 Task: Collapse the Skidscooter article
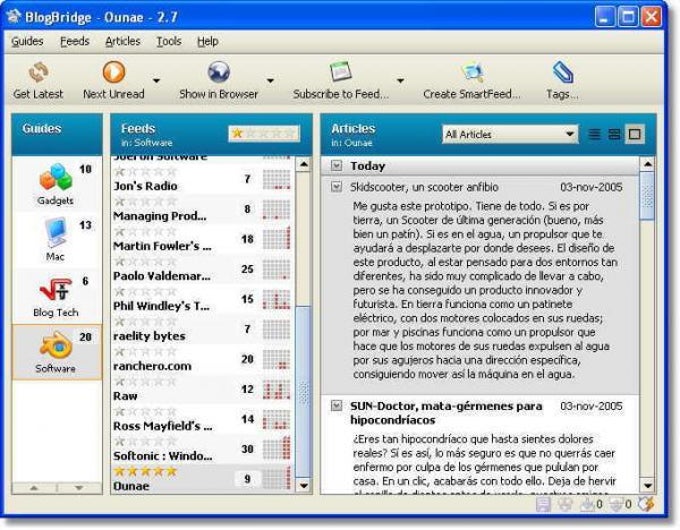click(x=337, y=187)
